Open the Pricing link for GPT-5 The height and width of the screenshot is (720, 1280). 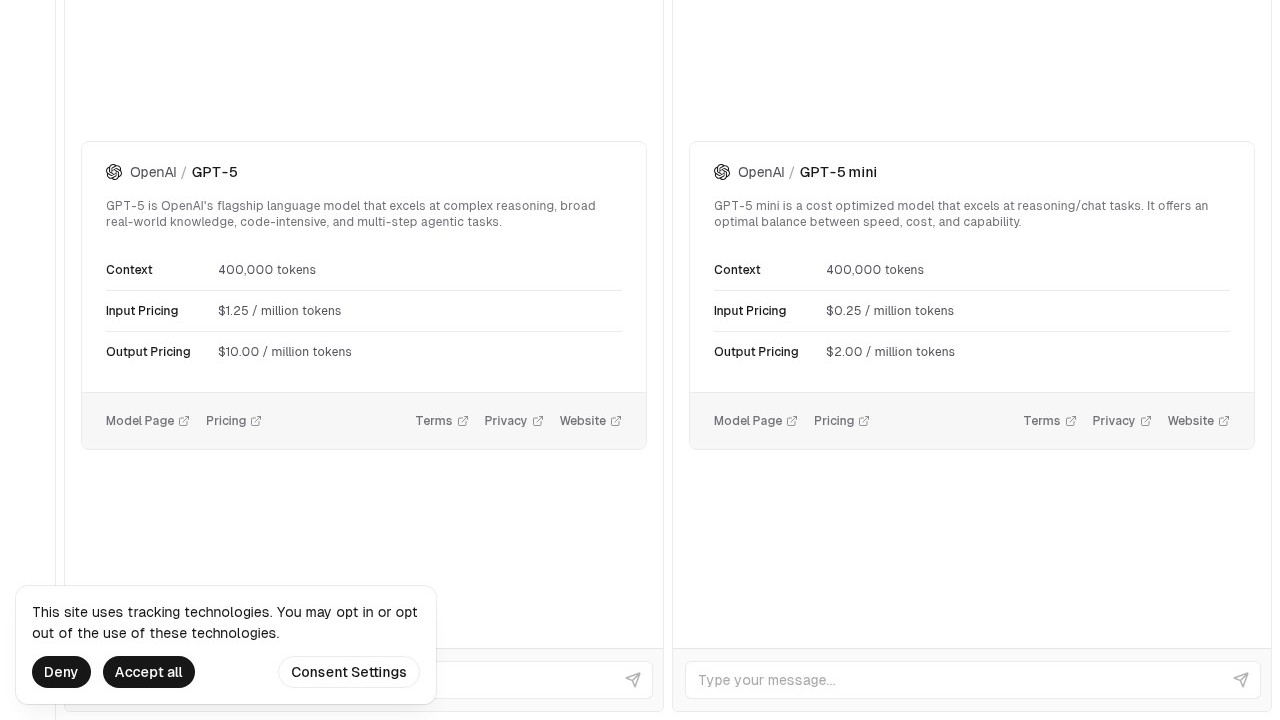233,421
